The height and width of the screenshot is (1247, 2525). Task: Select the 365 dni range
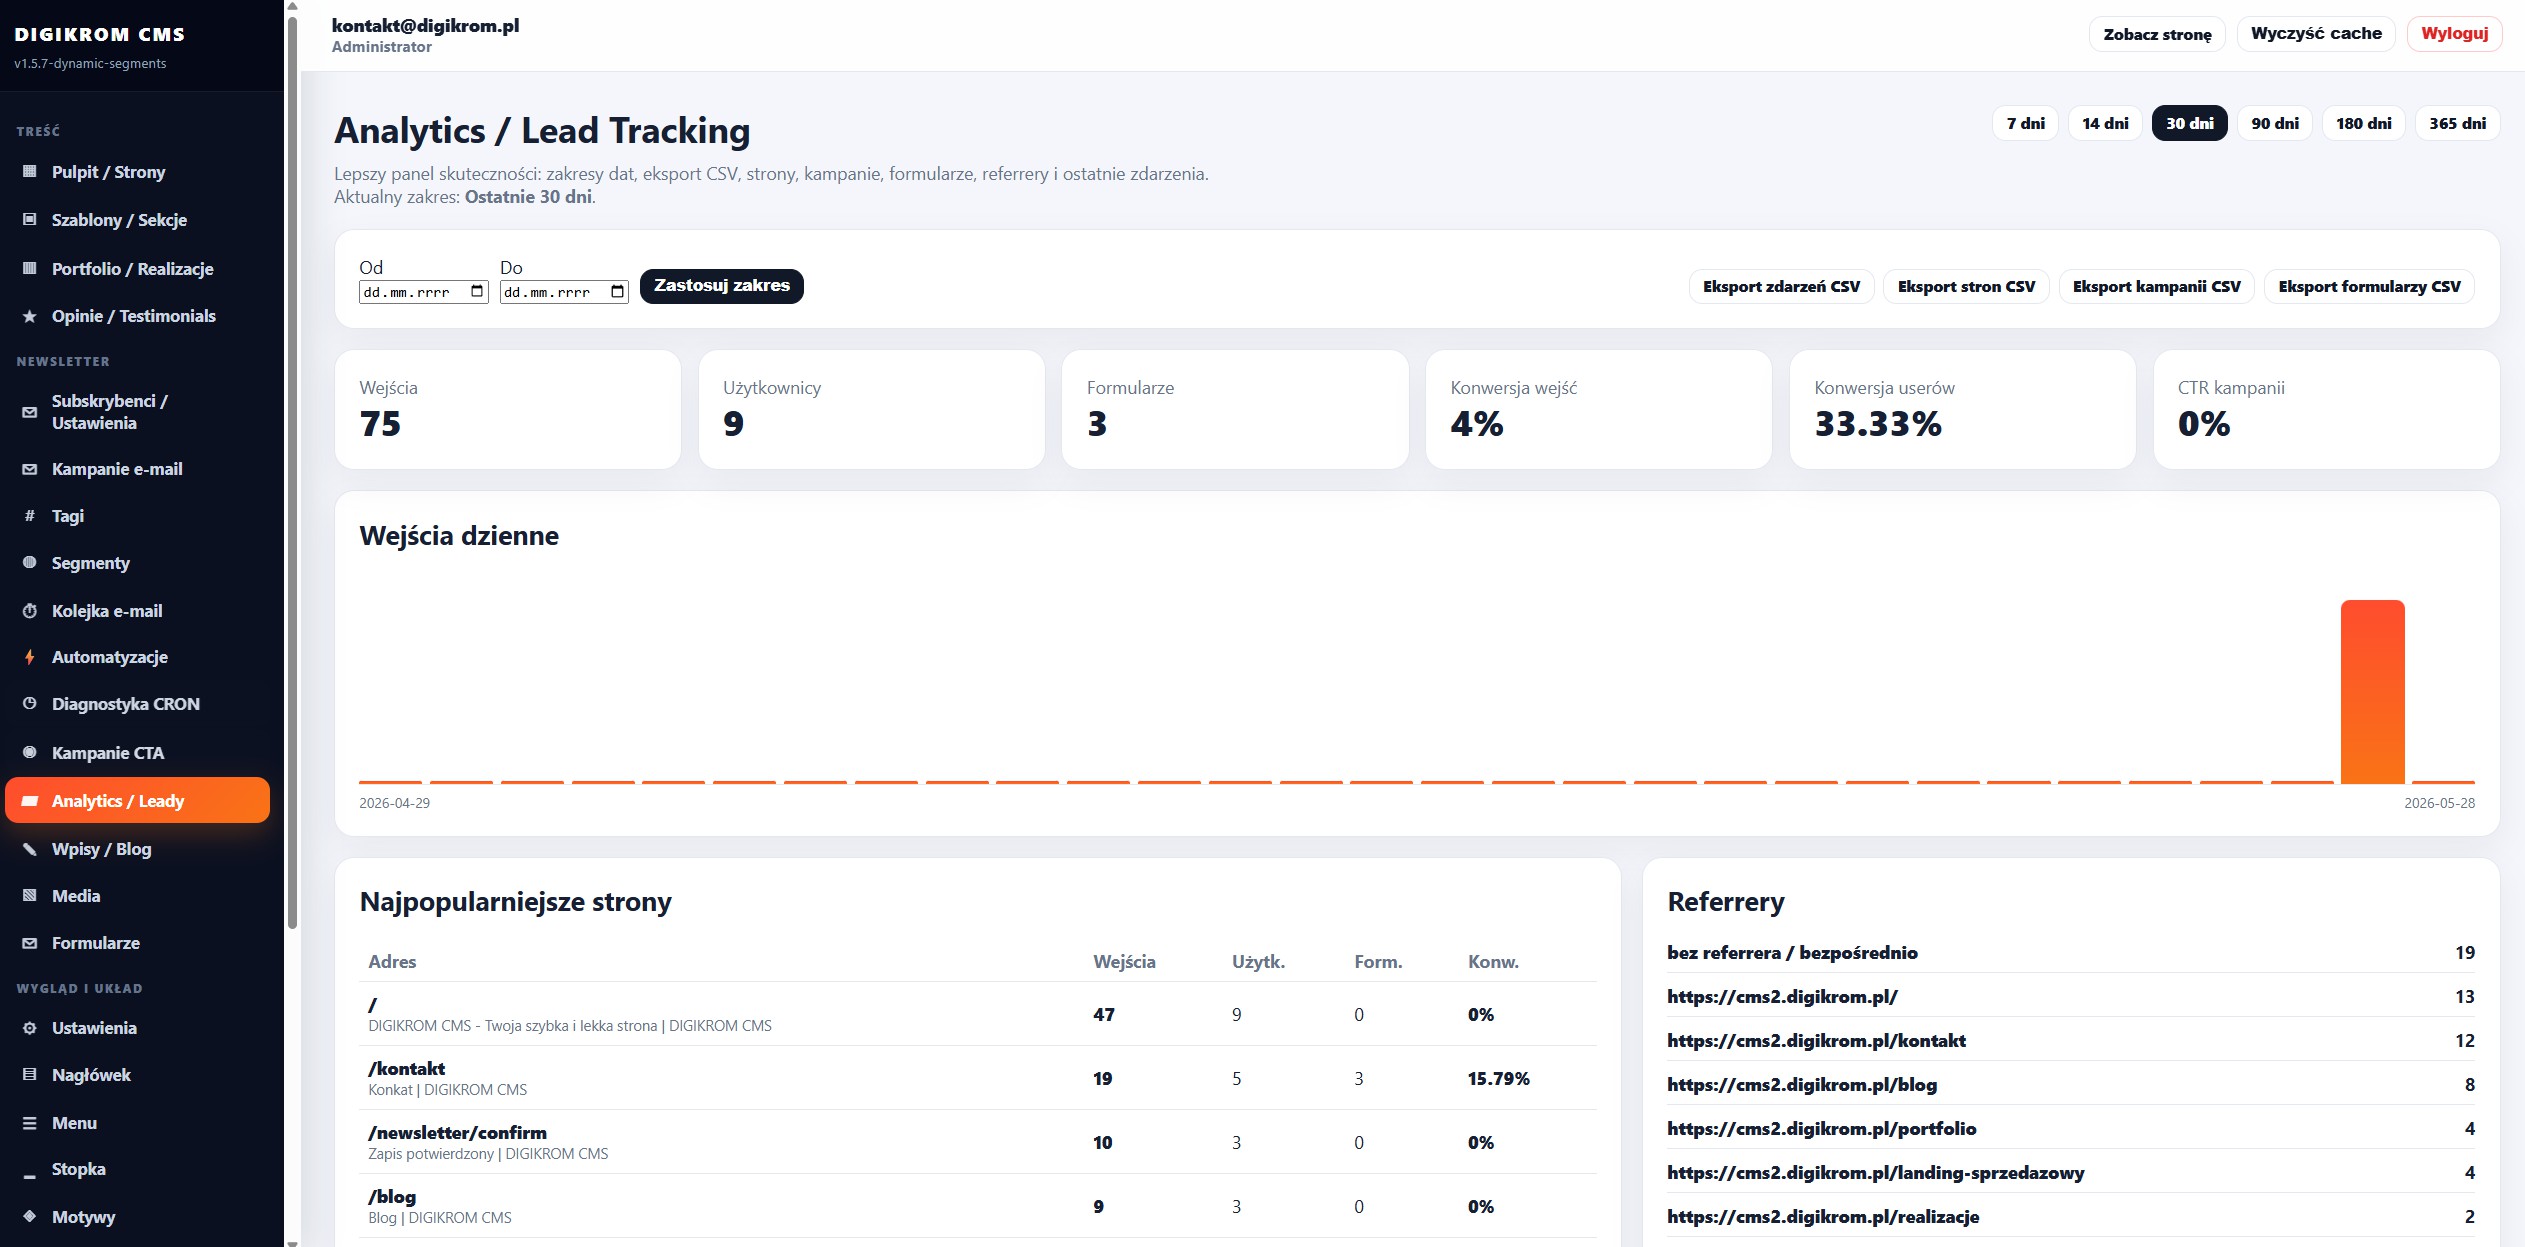2457,123
